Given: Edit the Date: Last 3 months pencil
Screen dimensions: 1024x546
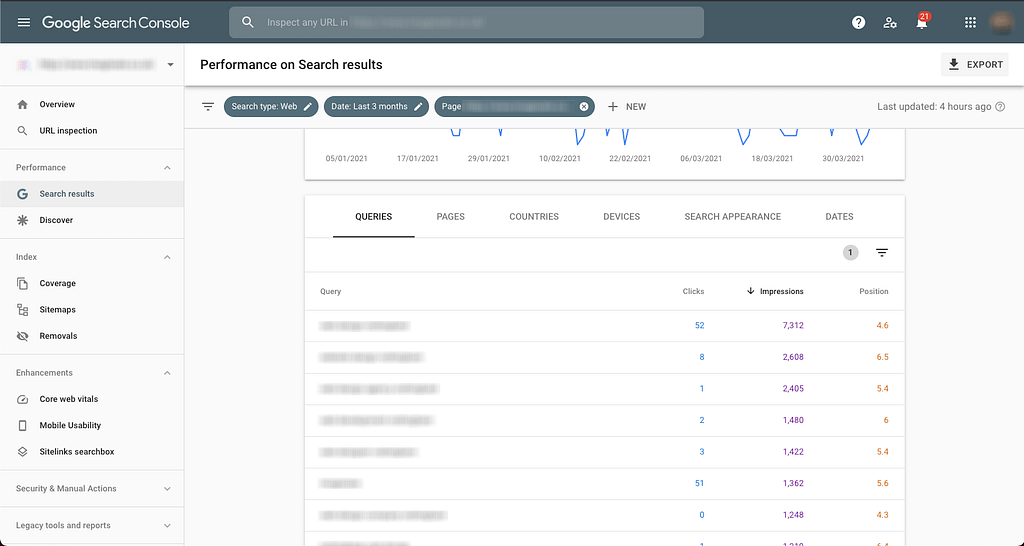Looking at the screenshot, I should coord(418,106).
